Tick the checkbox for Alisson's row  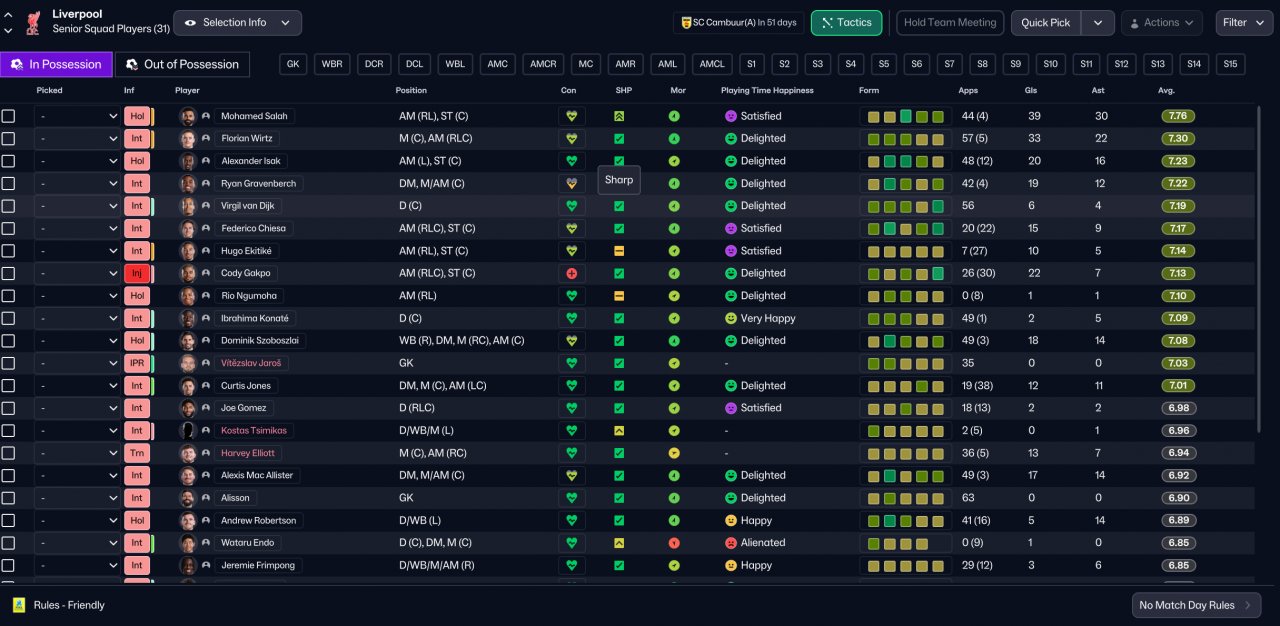[8, 498]
